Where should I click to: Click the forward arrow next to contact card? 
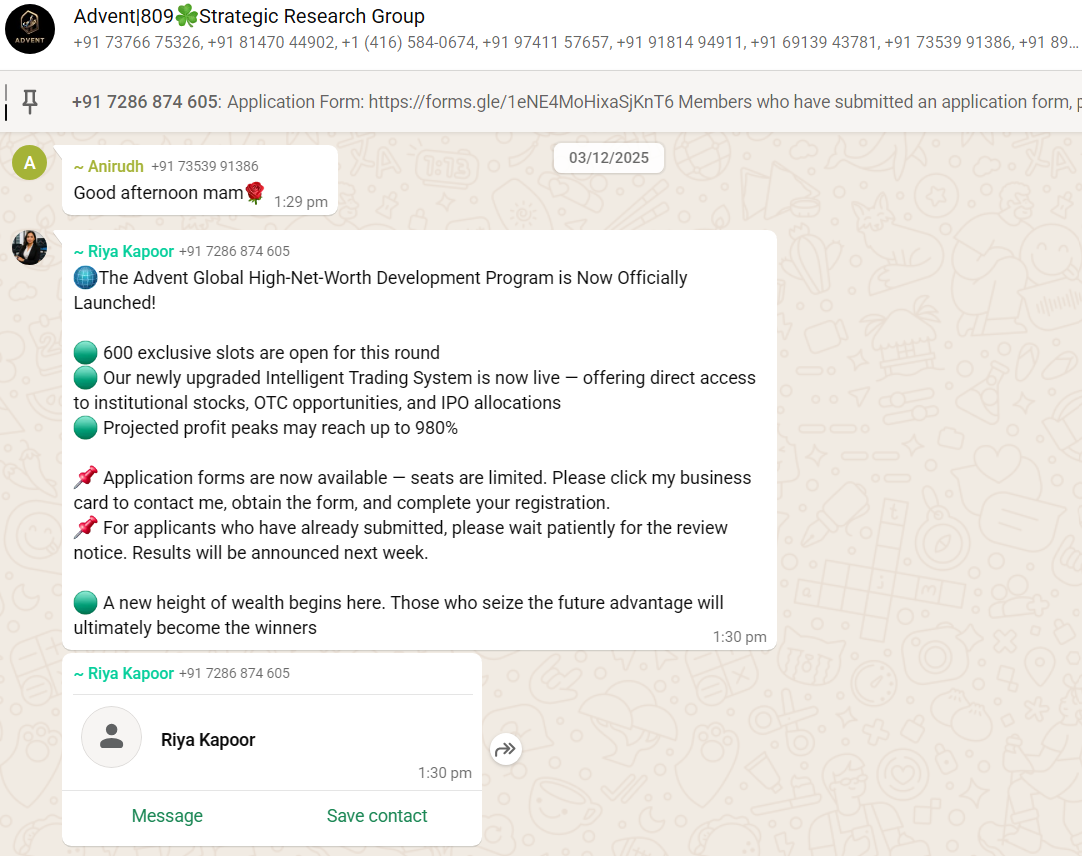[x=506, y=749]
